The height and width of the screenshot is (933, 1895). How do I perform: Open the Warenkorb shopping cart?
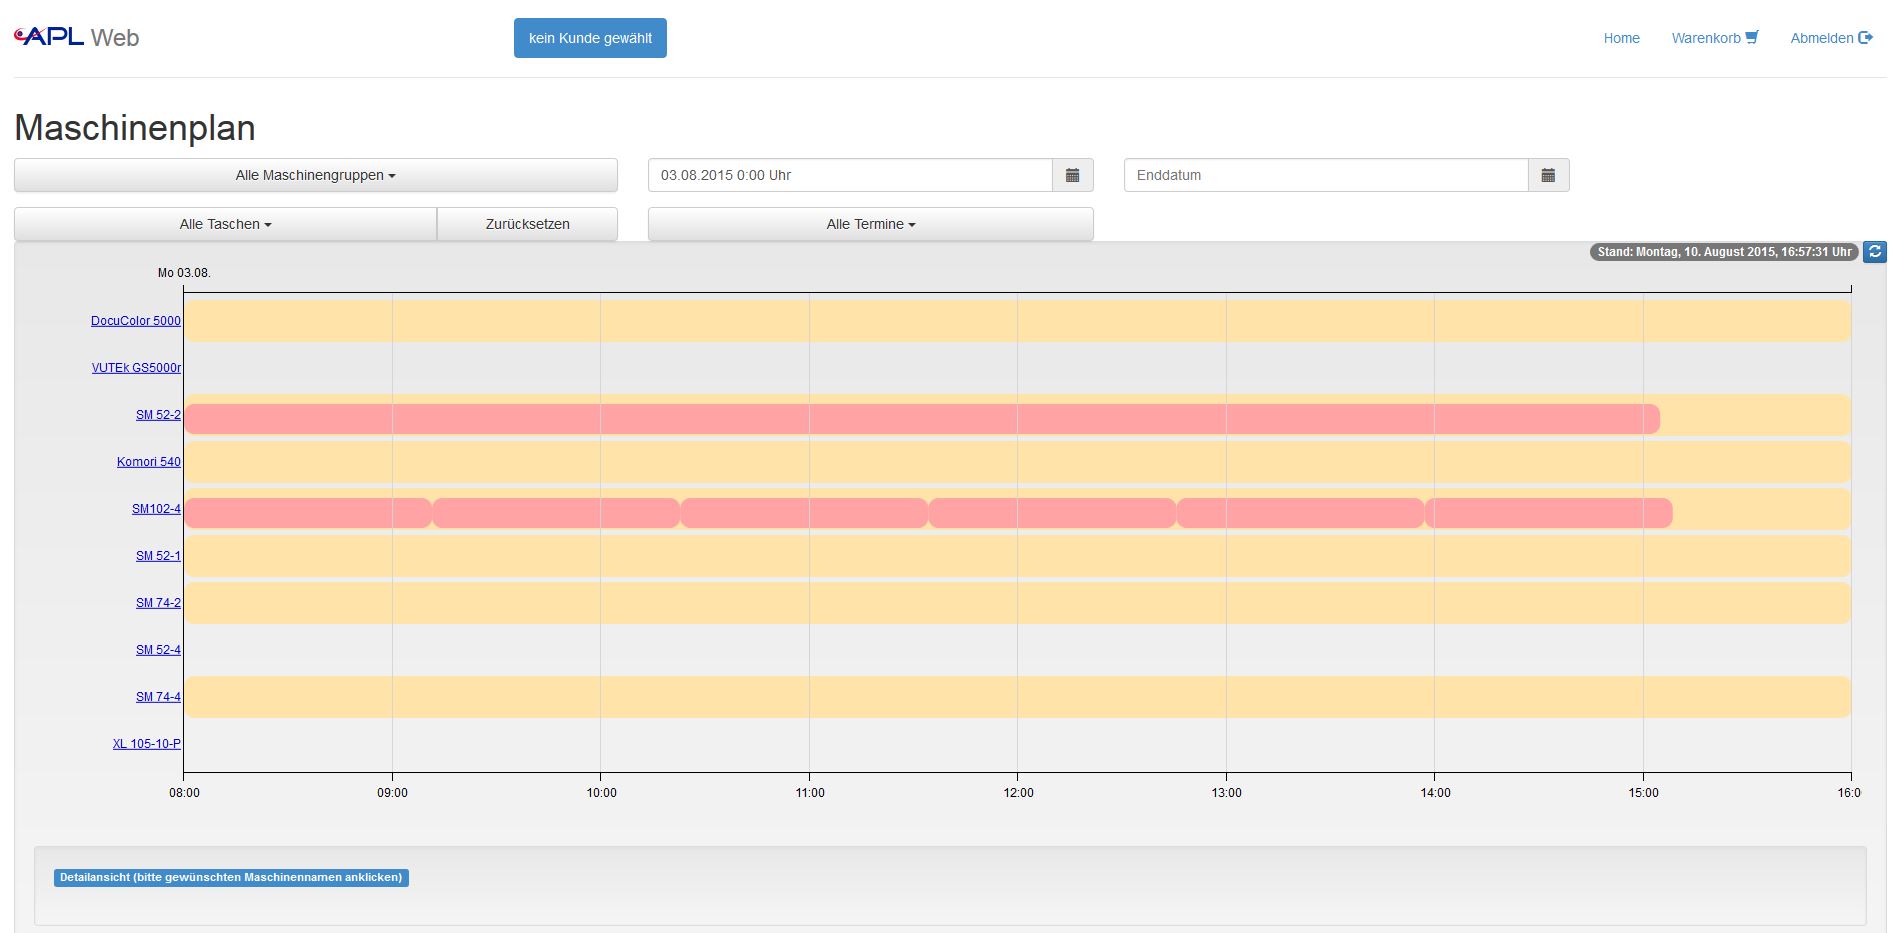click(1714, 38)
